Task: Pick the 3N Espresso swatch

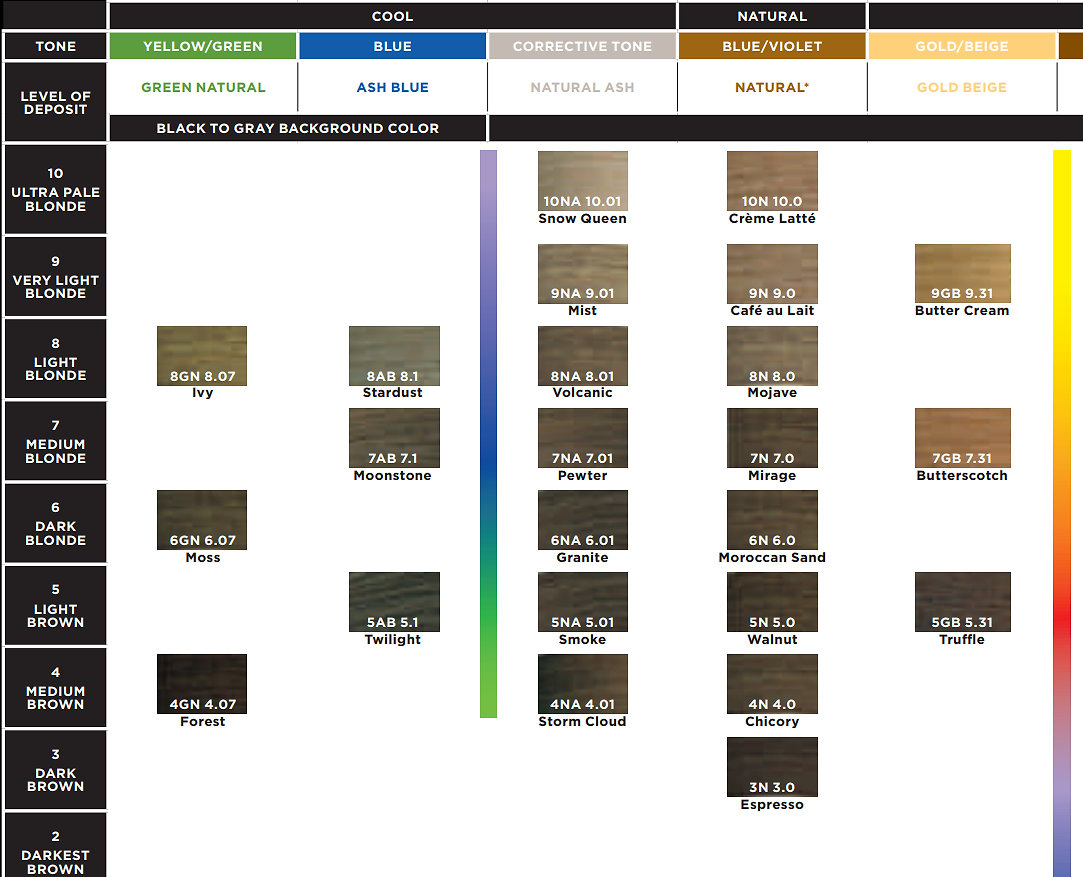Action: click(x=772, y=766)
